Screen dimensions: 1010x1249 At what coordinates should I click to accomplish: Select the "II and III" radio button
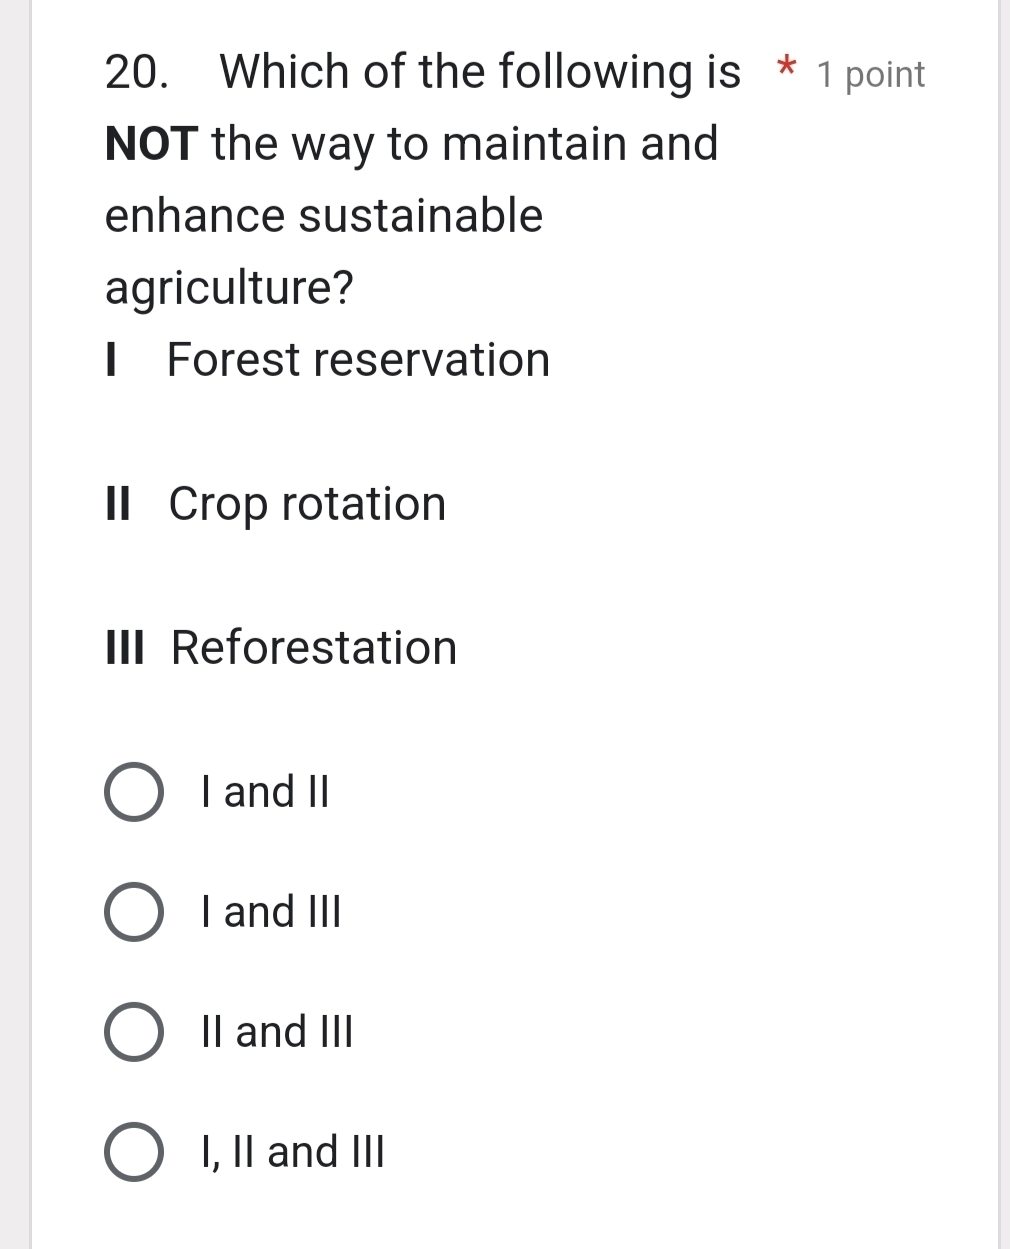pyautogui.click(x=133, y=1032)
